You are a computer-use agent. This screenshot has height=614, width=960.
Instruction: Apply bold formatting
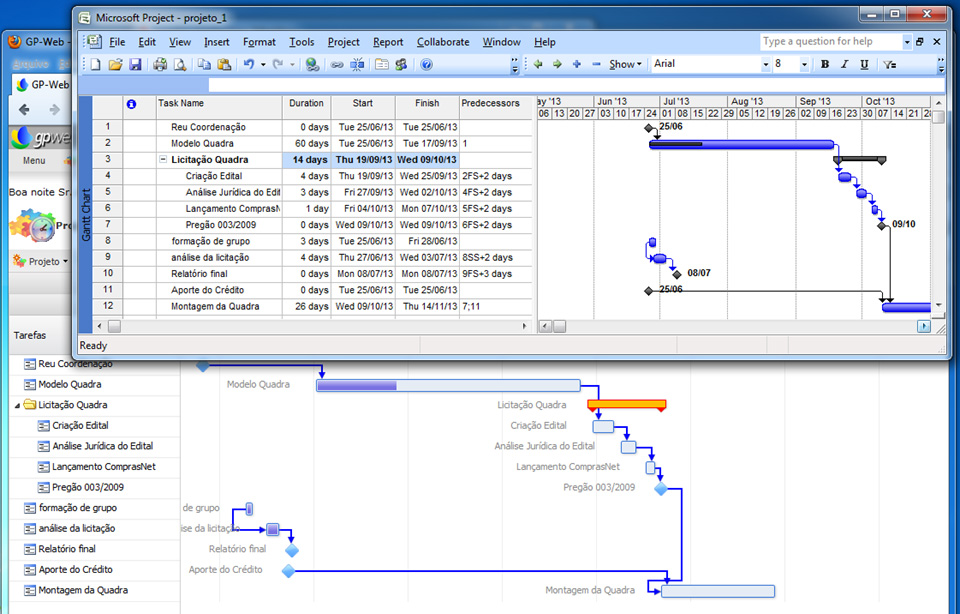point(825,64)
